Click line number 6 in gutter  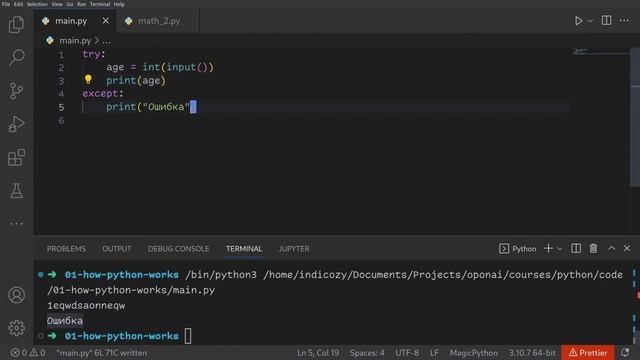tap(61, 120)
